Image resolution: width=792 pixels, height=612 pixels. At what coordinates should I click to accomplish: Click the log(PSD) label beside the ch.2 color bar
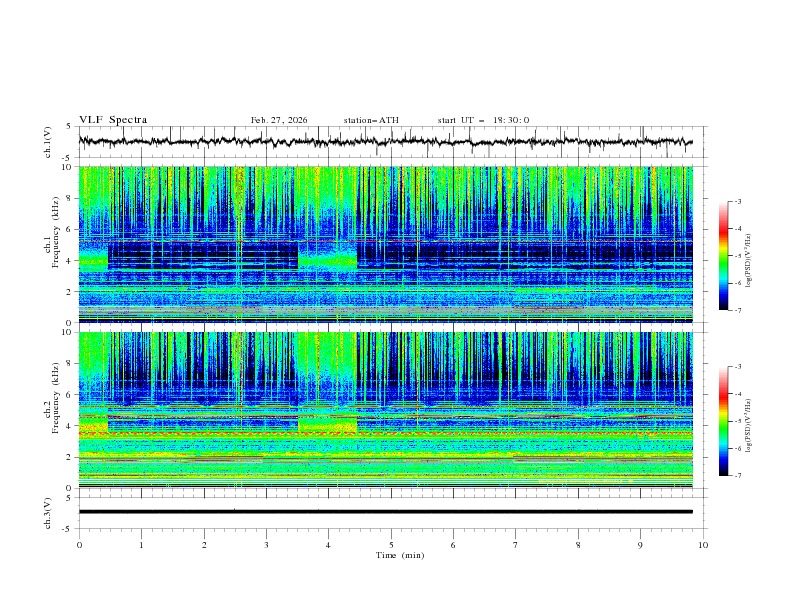[749, 426]
